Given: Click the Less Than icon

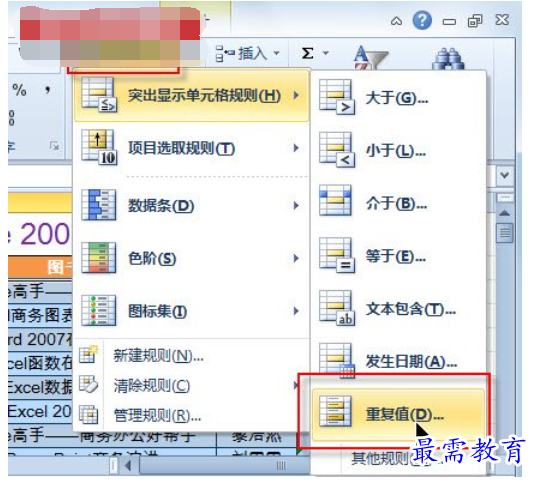Looking at the screenshot, I should pyautogui.click(x=337, y=150).
